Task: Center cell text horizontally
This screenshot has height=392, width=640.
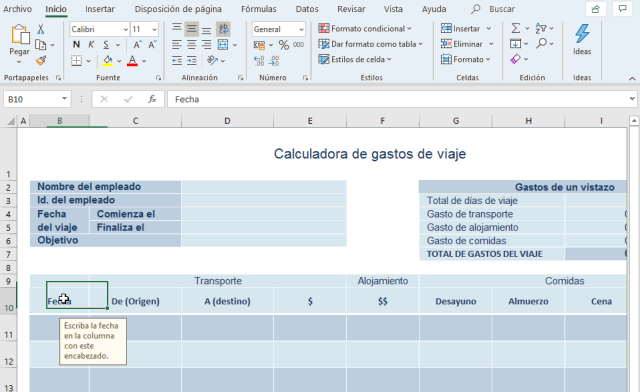Action: click(191, 45)
